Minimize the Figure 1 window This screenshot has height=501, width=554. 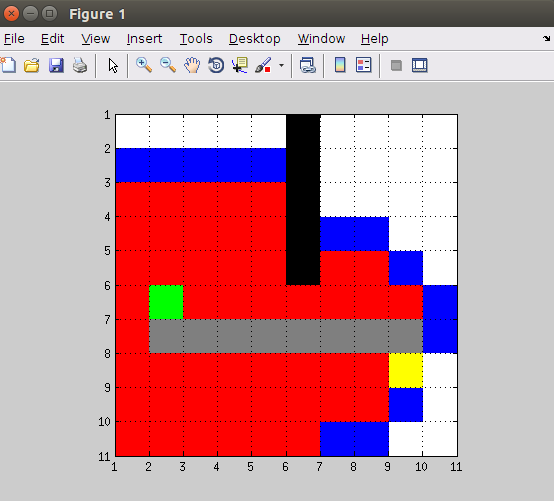tap(30, 14)
